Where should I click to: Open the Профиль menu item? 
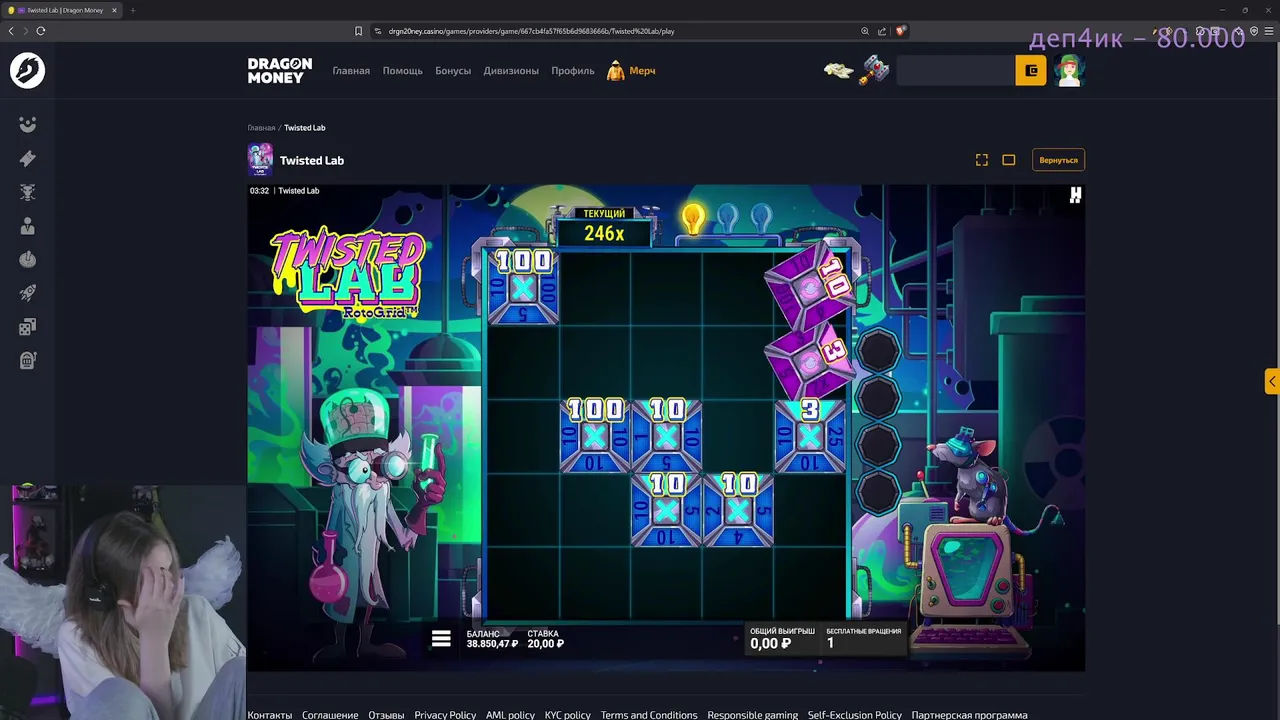(573, 71)
